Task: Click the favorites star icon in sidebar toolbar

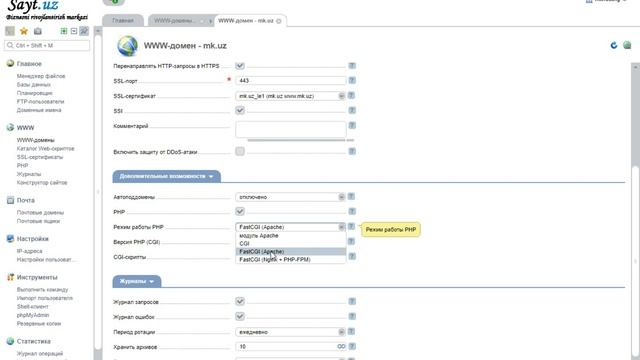Action: click(x=24, y=31)
